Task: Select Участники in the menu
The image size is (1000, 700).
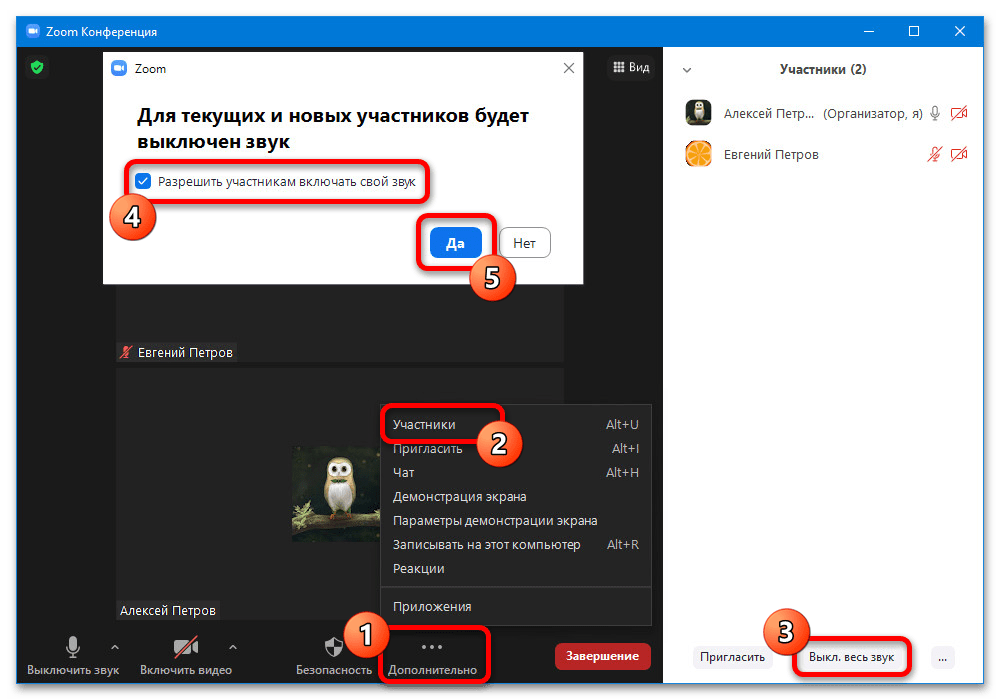Action: 515,425
